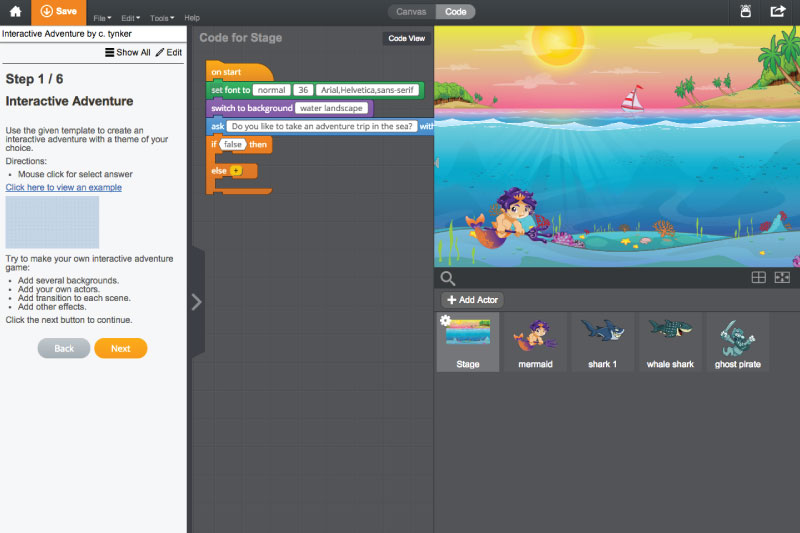Open the Stage settings gear
Image resolution: width=800 pixels, height=533 pixels.
[x=445, y=320]
